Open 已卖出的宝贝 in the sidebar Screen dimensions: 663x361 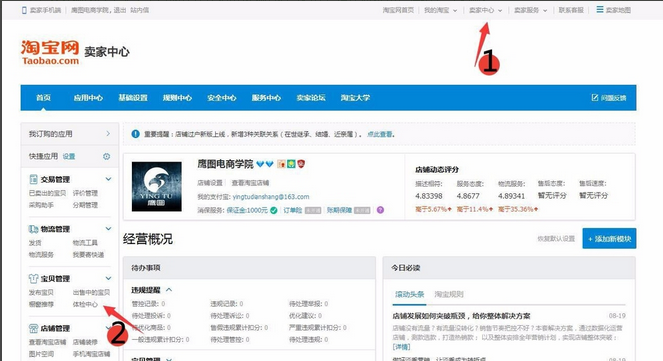click(x=47, y=193)
